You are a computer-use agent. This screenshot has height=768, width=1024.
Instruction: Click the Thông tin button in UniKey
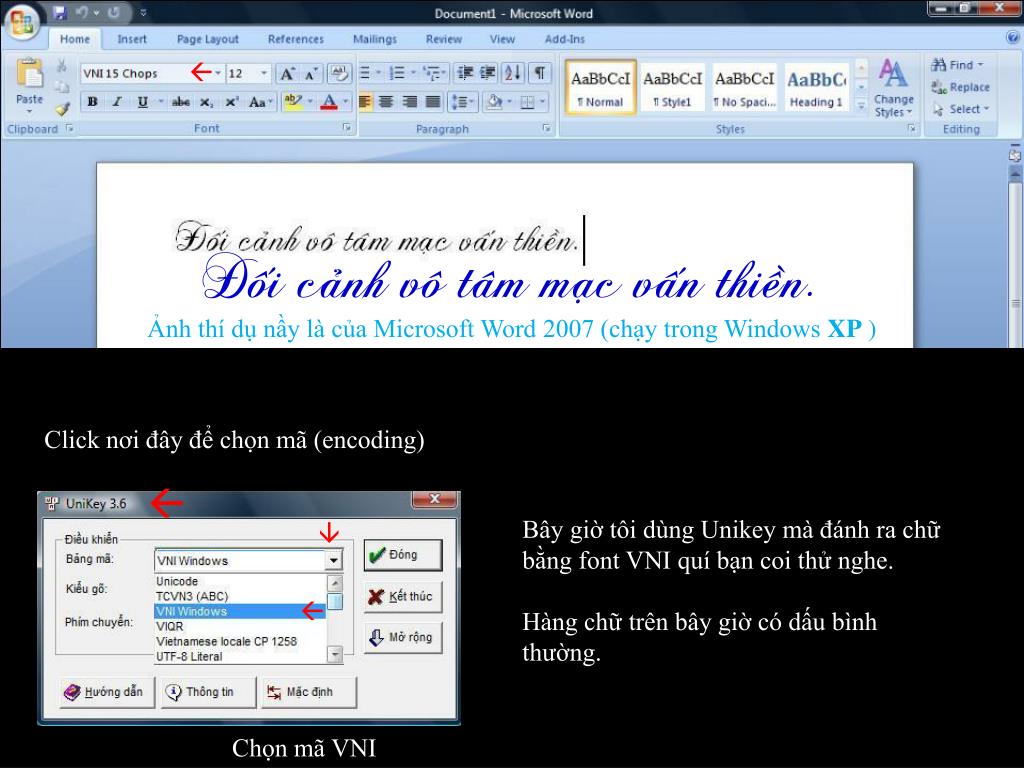209,692
